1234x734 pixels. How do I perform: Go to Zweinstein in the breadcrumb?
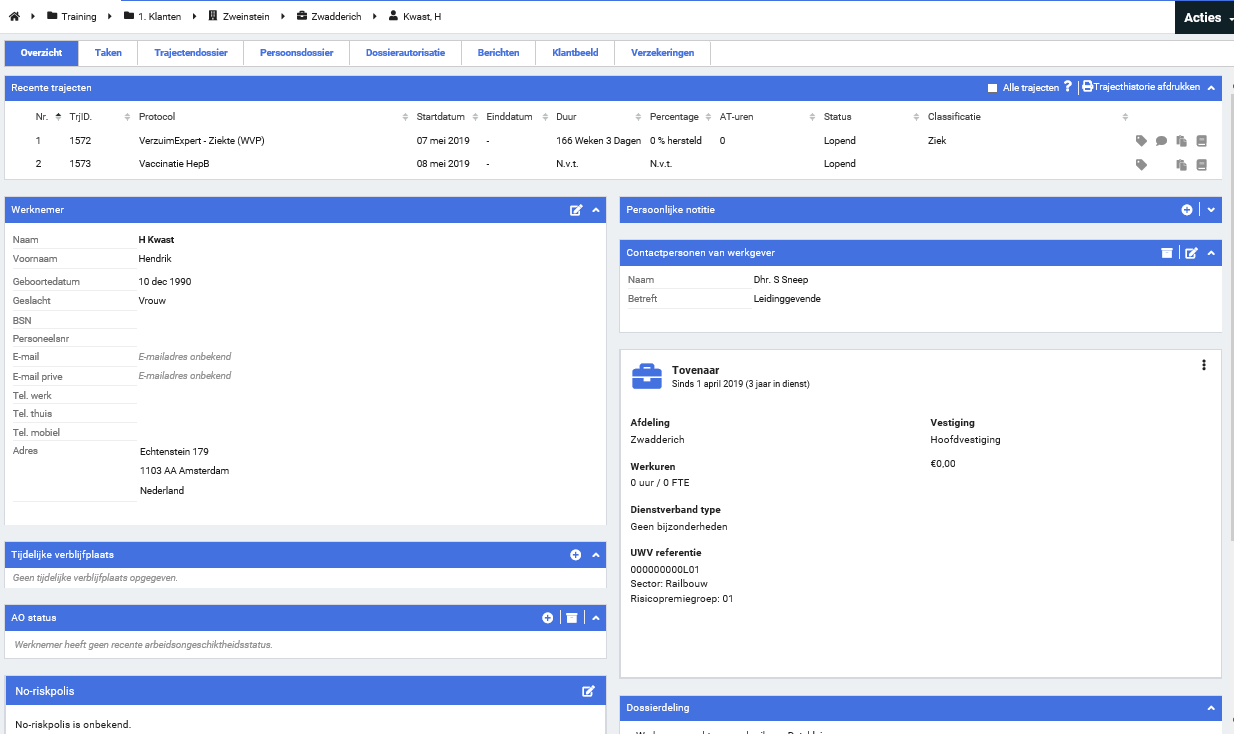click(245, 17)
